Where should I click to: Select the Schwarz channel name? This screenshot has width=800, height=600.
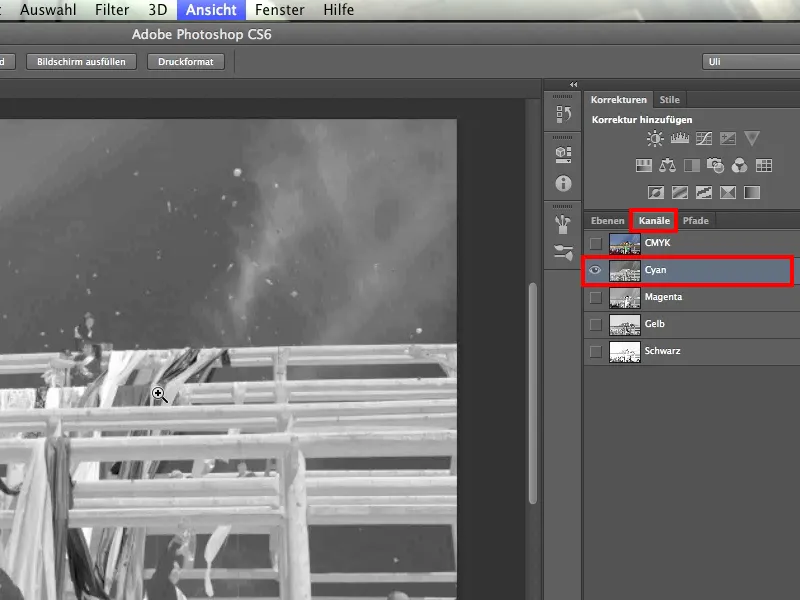(662, 351)
